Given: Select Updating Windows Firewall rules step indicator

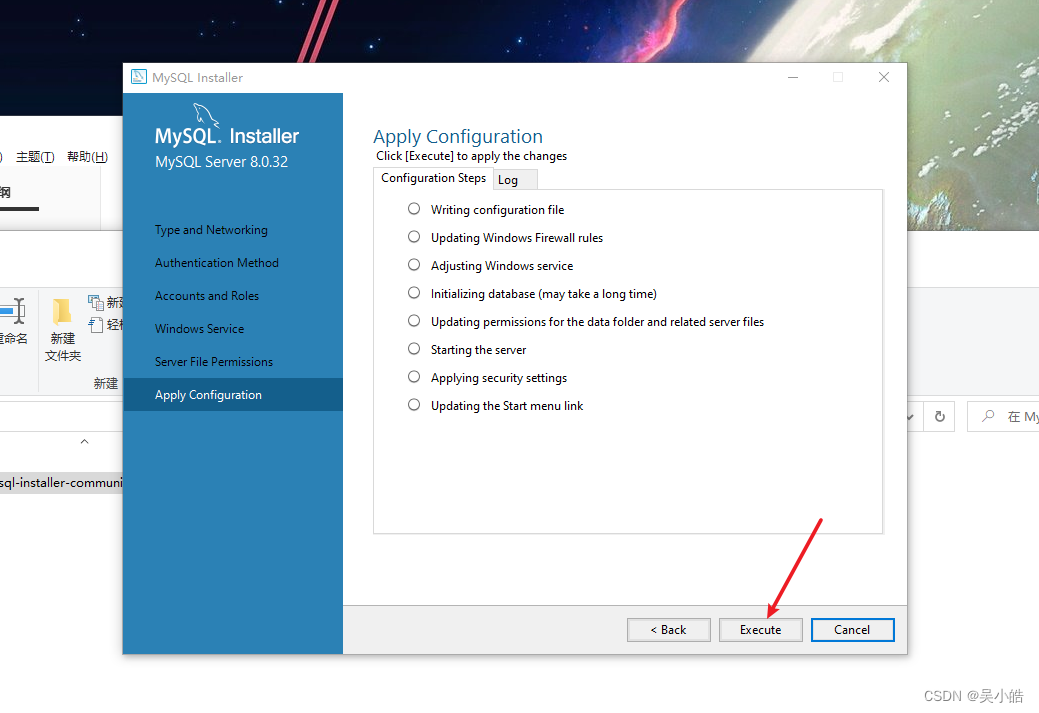Looking at the screenshot, I should pyautogui.click(x=413, y=237).
